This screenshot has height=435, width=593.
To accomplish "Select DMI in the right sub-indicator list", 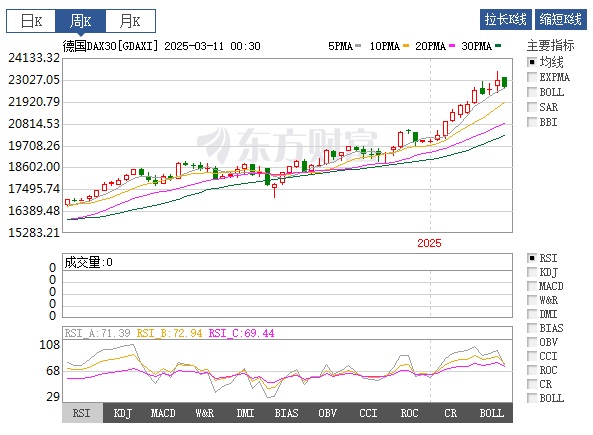I will [x=532, y=314].
